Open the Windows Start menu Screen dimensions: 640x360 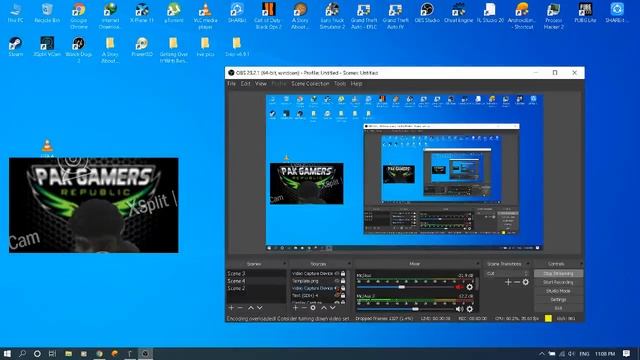(x=7, y=353)
